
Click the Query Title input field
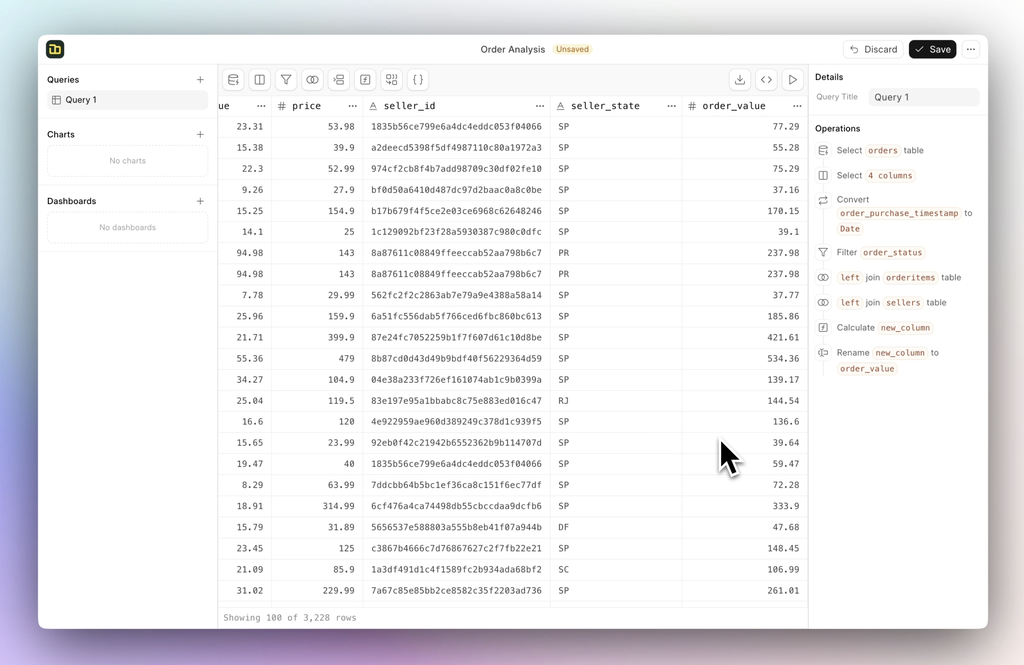click(x=923, y=97)
